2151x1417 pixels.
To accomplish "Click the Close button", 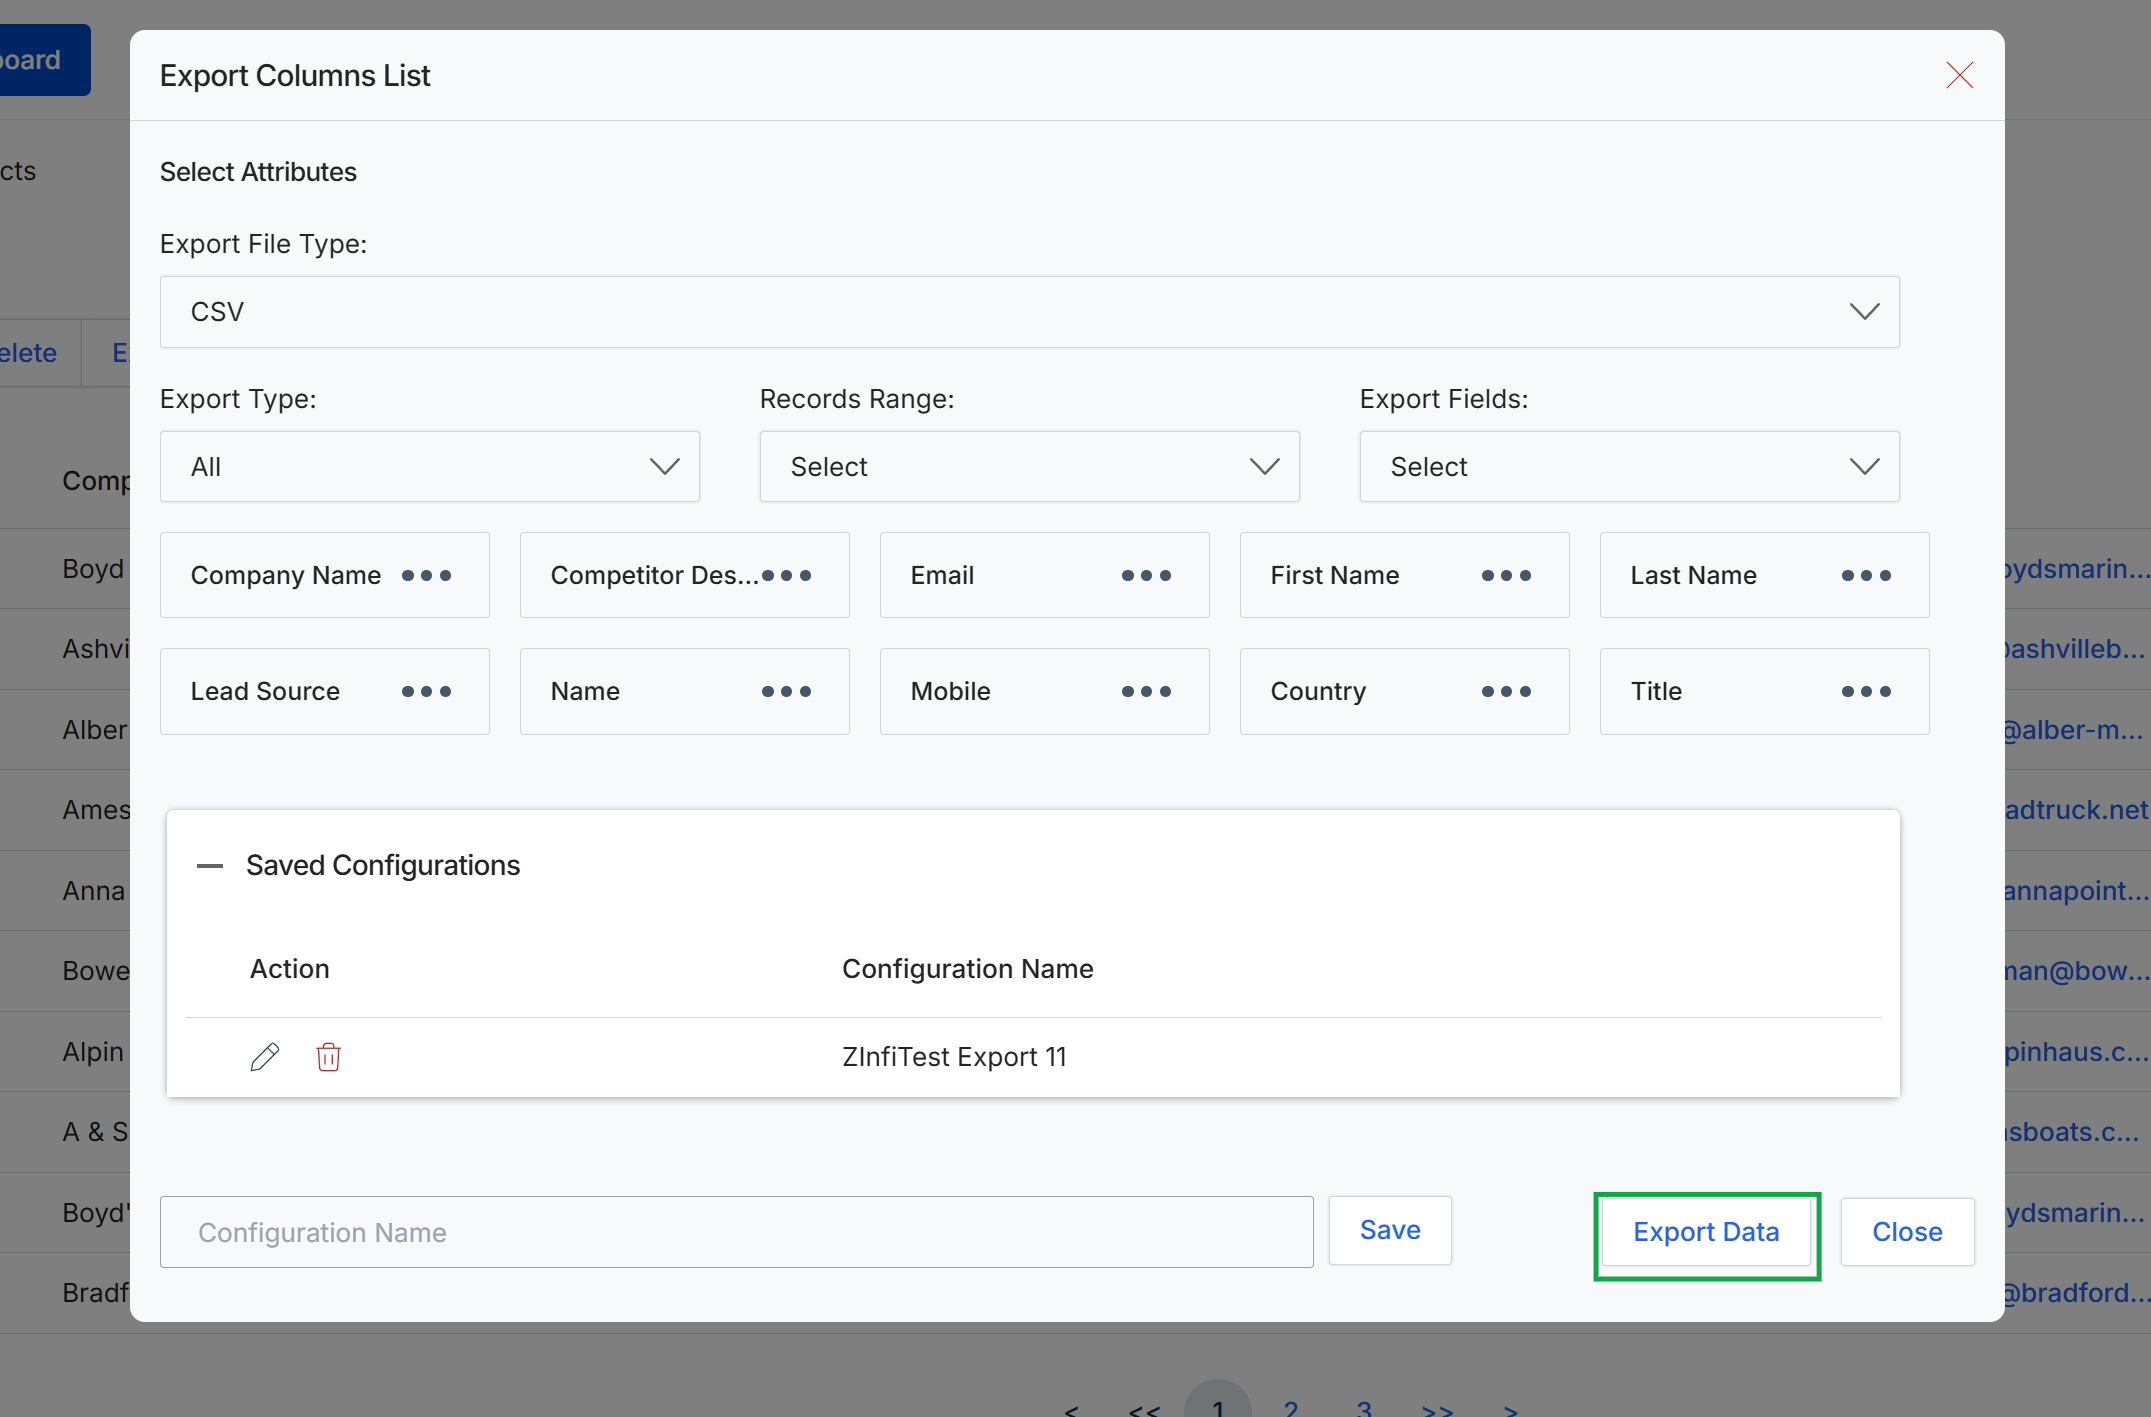I will point(1907,1232).
